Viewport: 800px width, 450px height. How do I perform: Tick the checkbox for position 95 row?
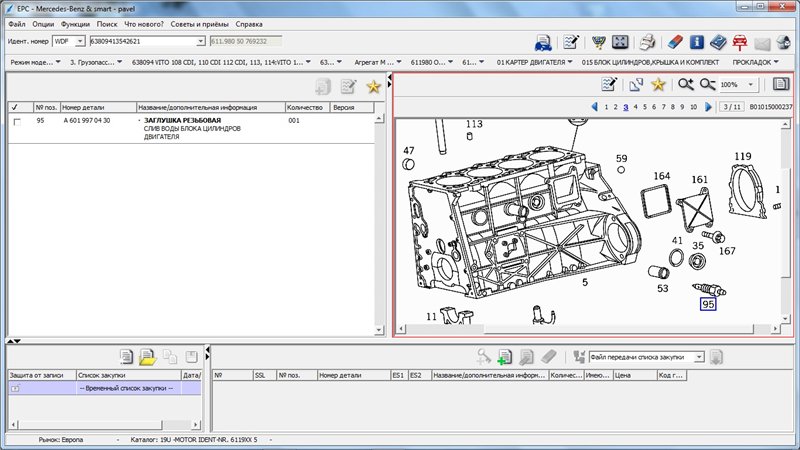[17, 122]
